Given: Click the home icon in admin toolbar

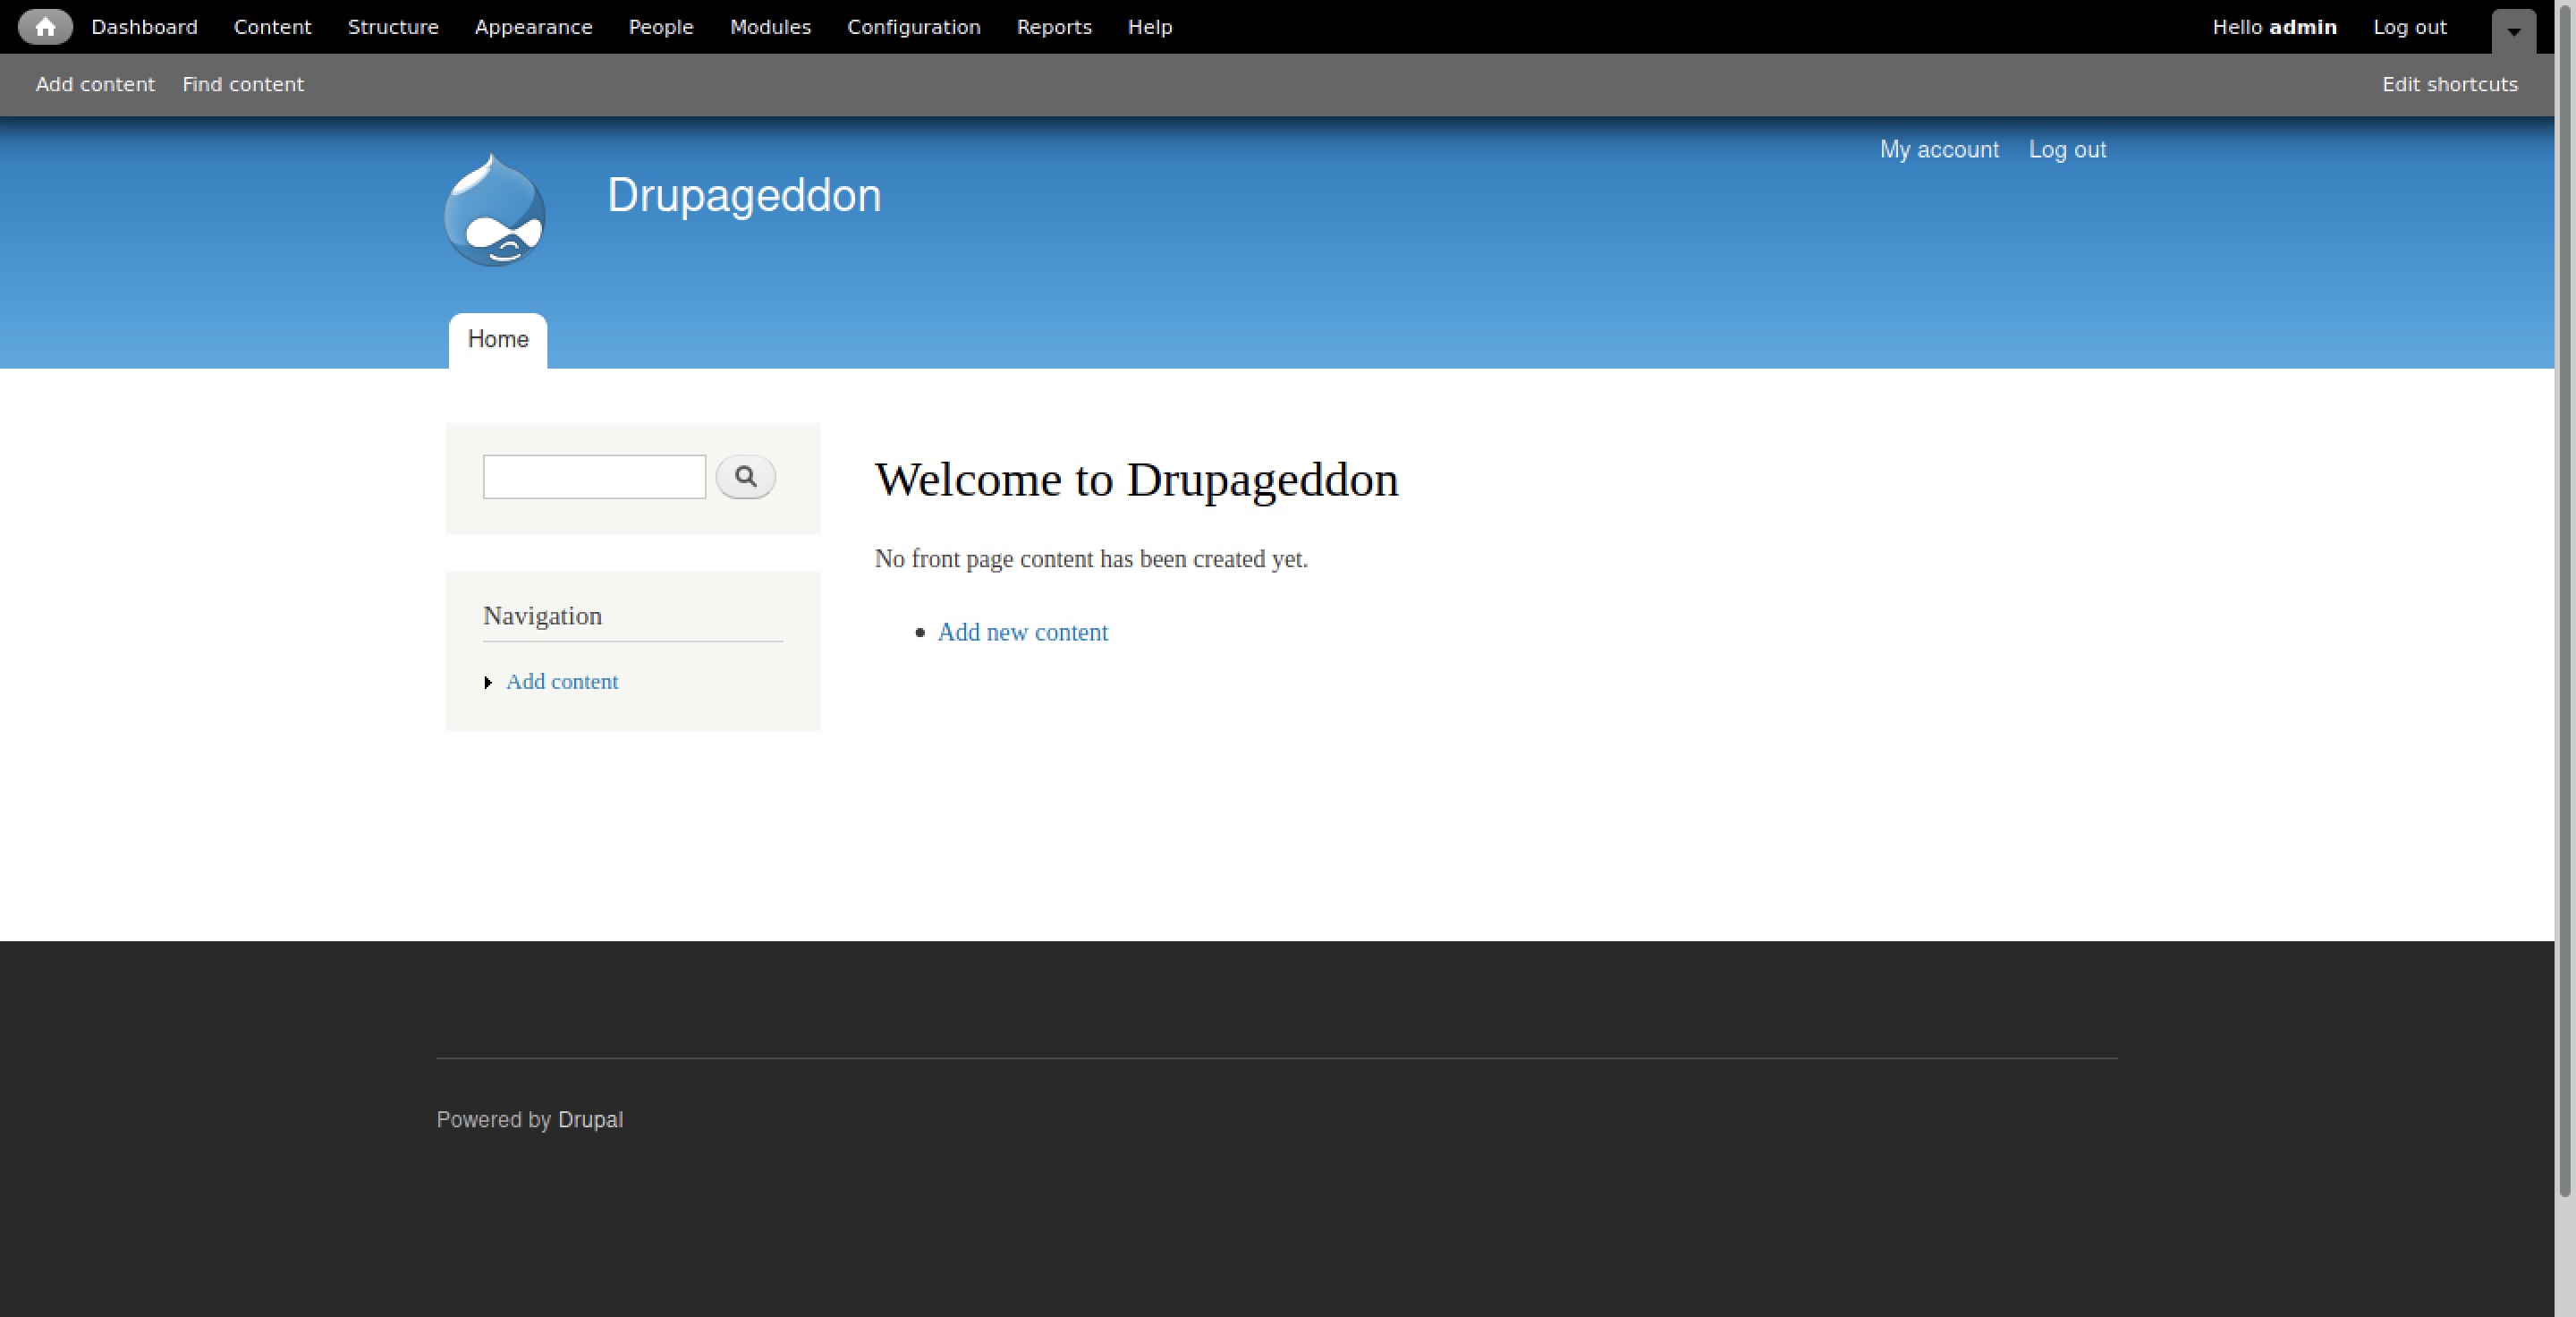Looking at the screenshot, I should coord(45,27).
